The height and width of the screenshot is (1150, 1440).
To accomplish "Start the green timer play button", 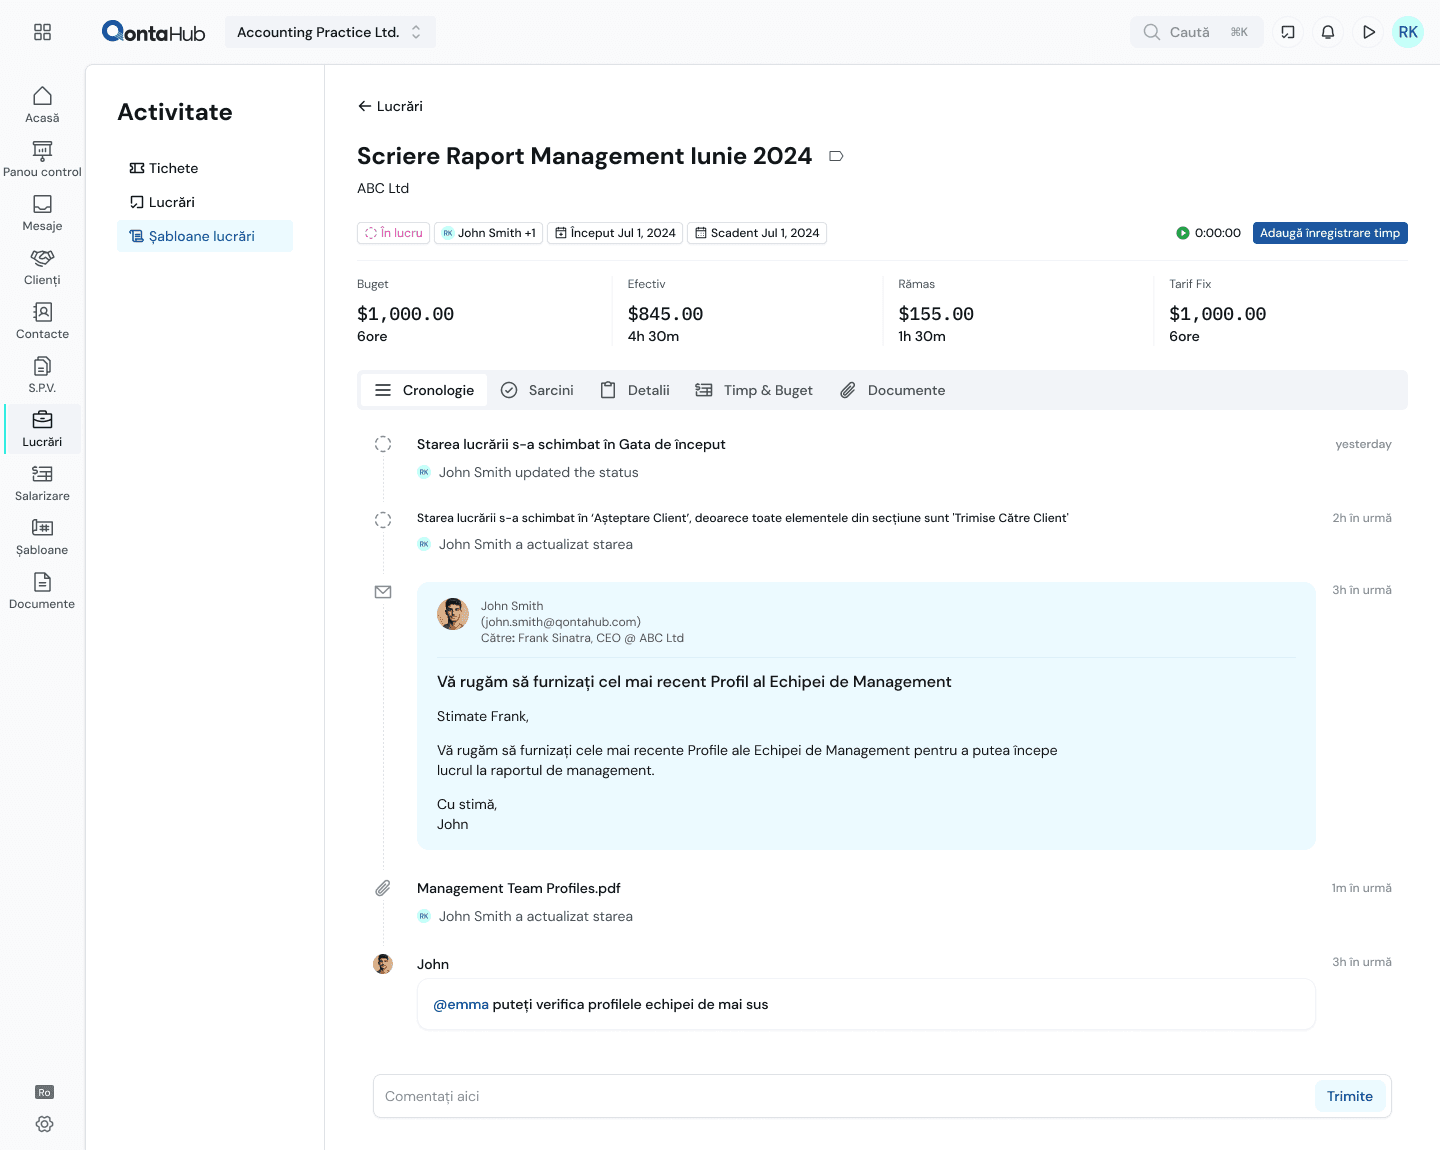I will 1183,233.
